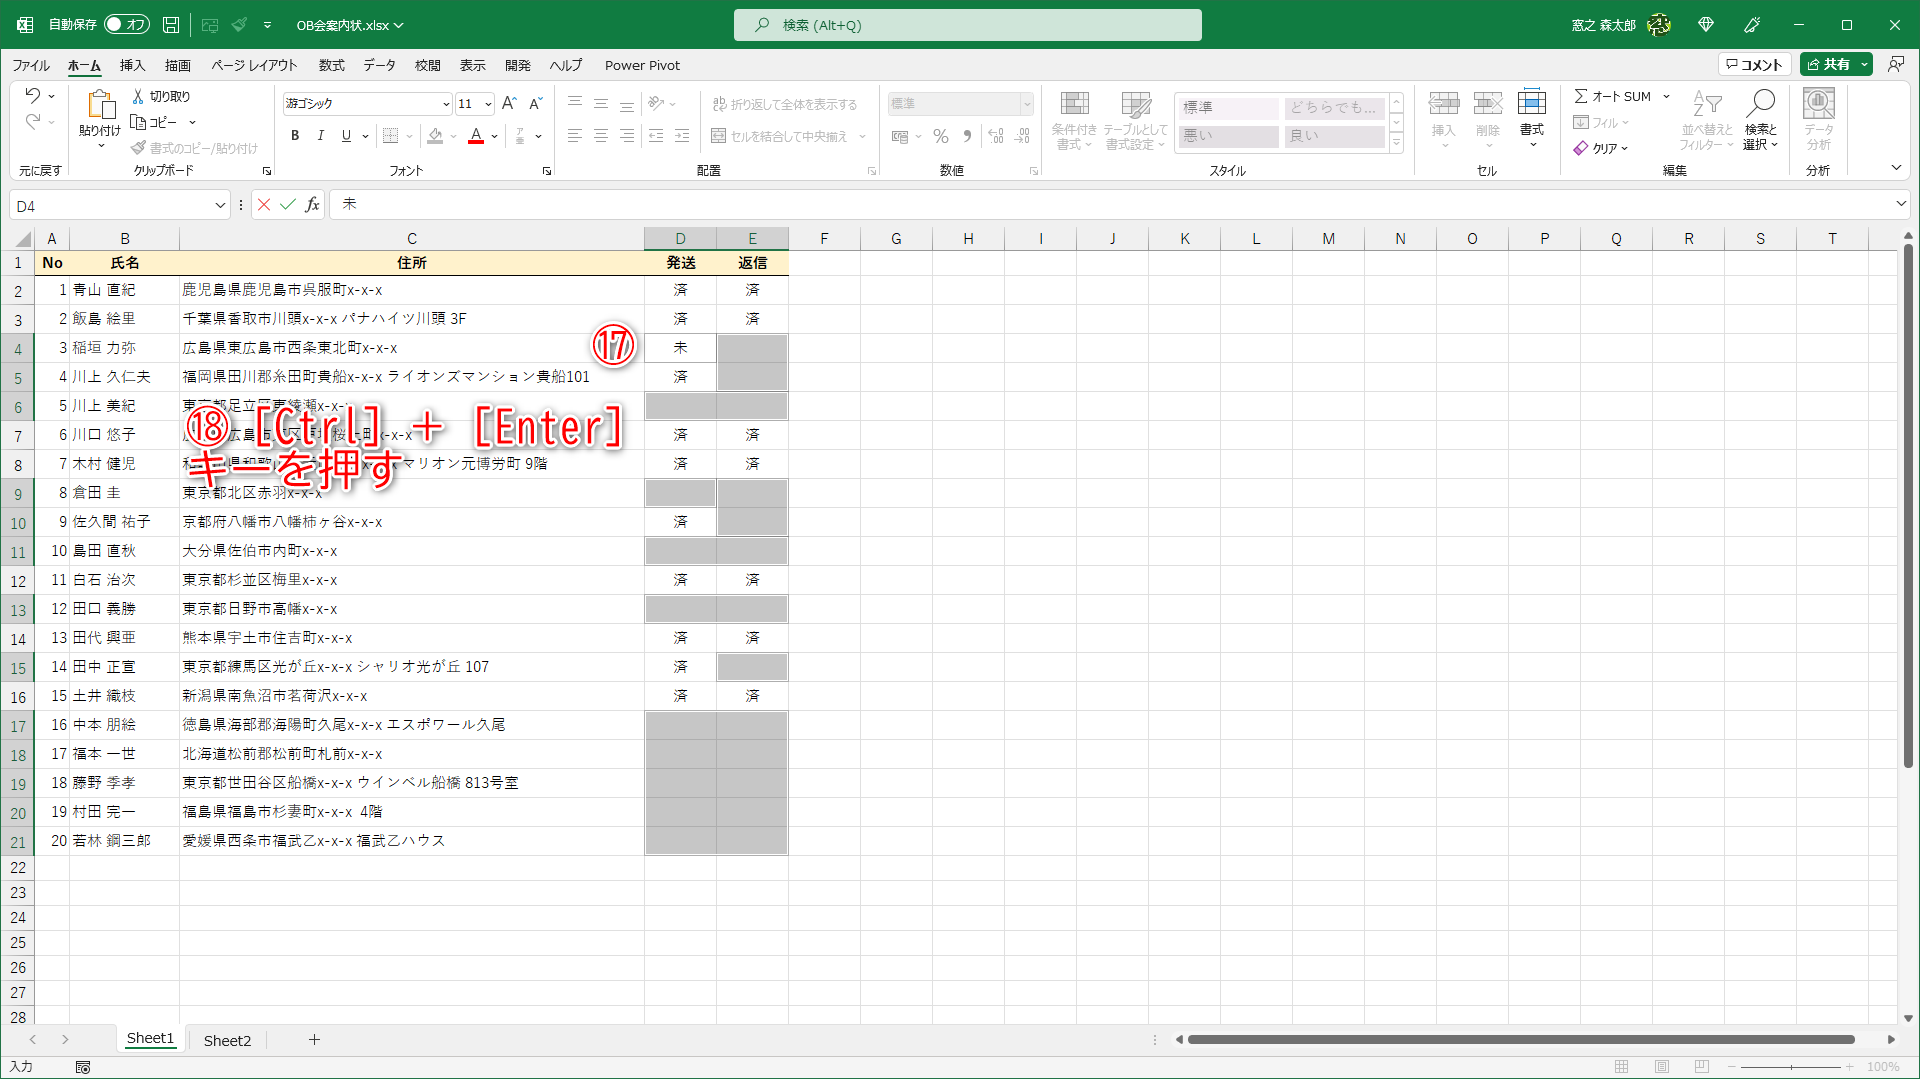This screenshot has height=1079, width=1920.
Task: Confirm entry with checkmark icon
Action: pos(288,205)
